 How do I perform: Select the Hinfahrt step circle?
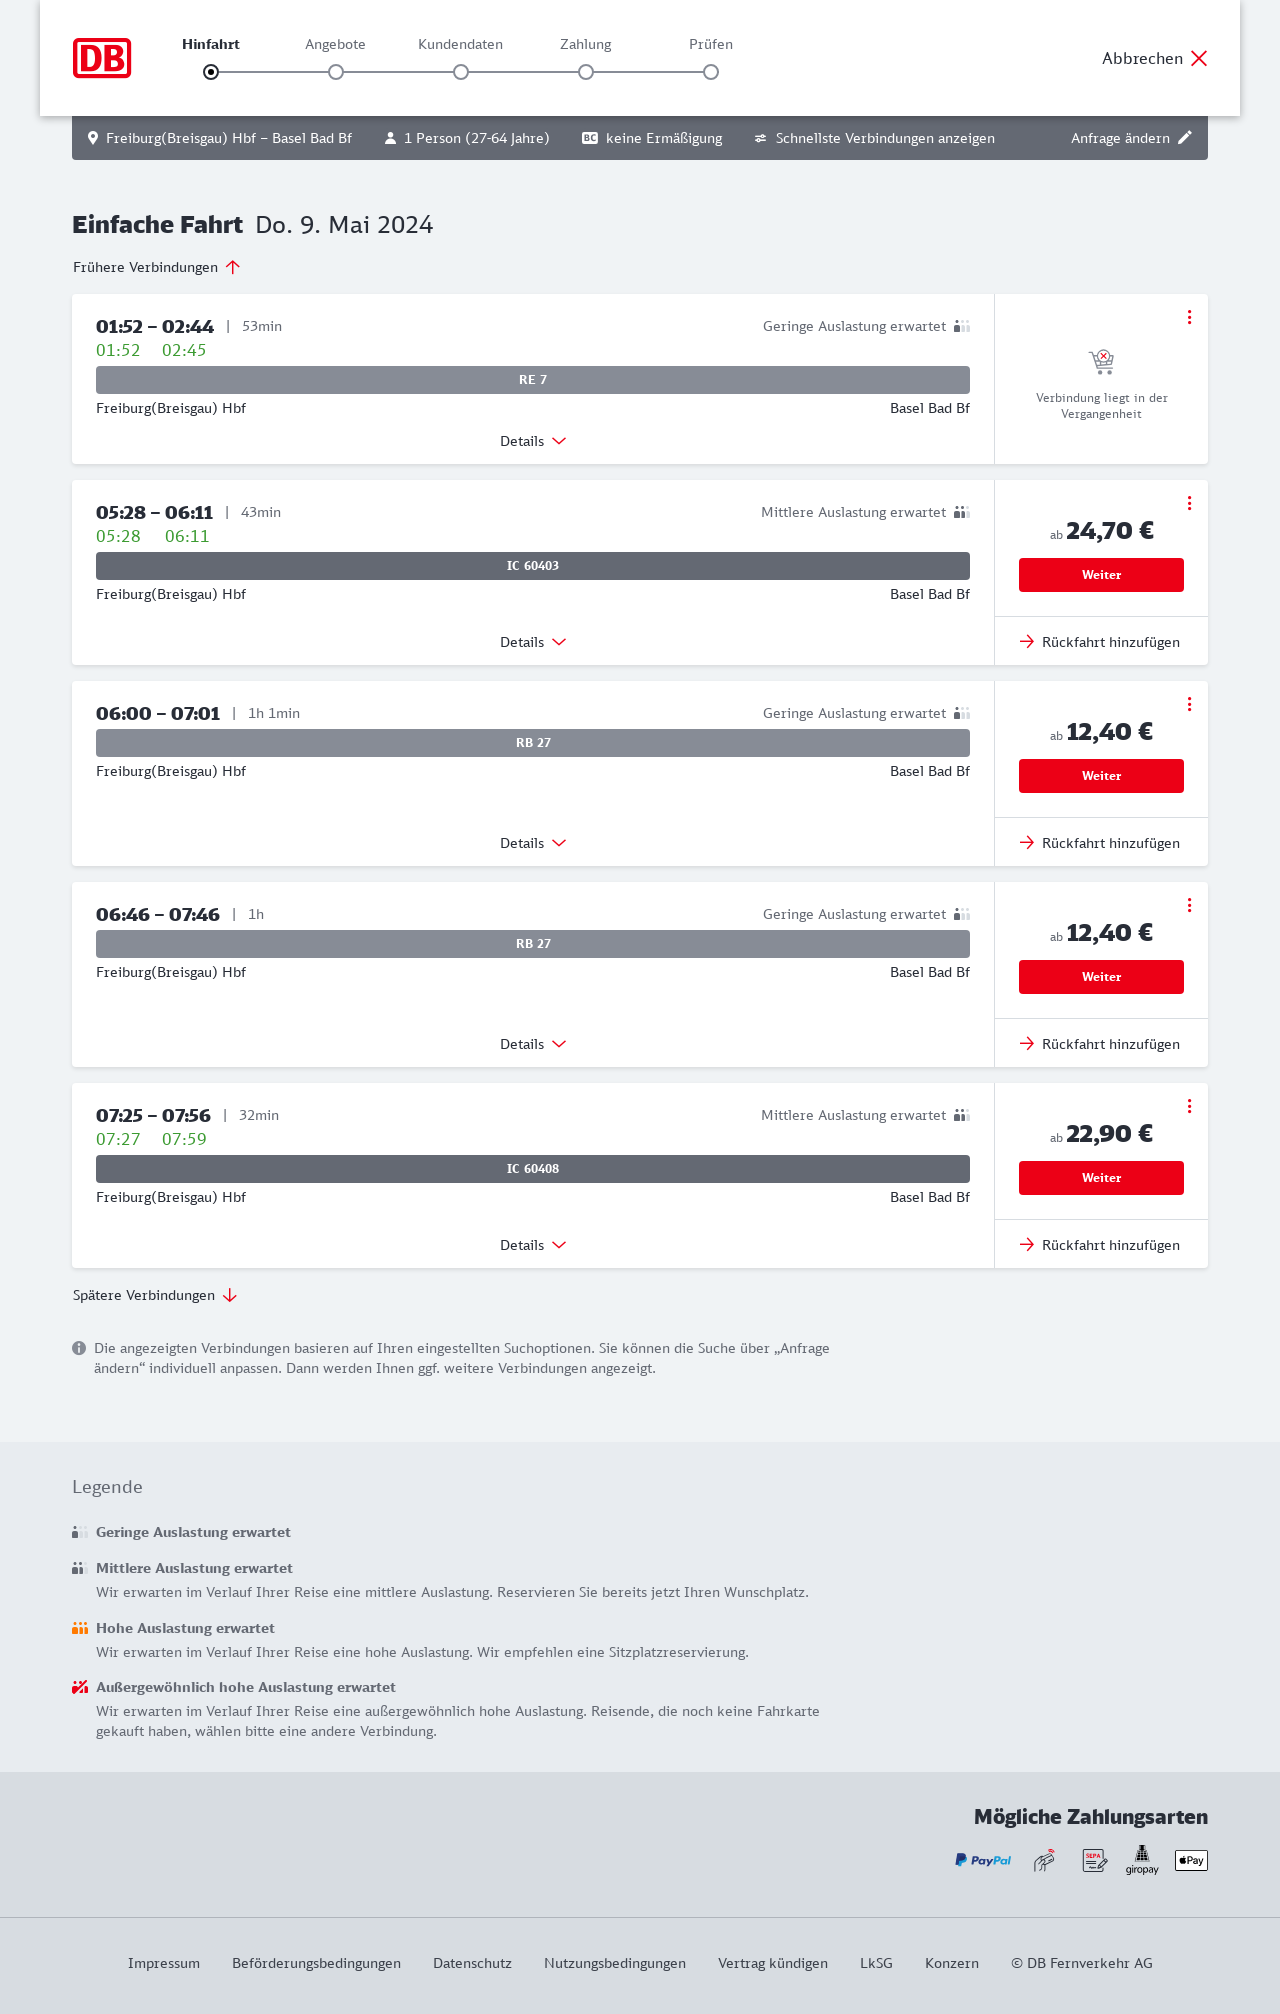211,72
